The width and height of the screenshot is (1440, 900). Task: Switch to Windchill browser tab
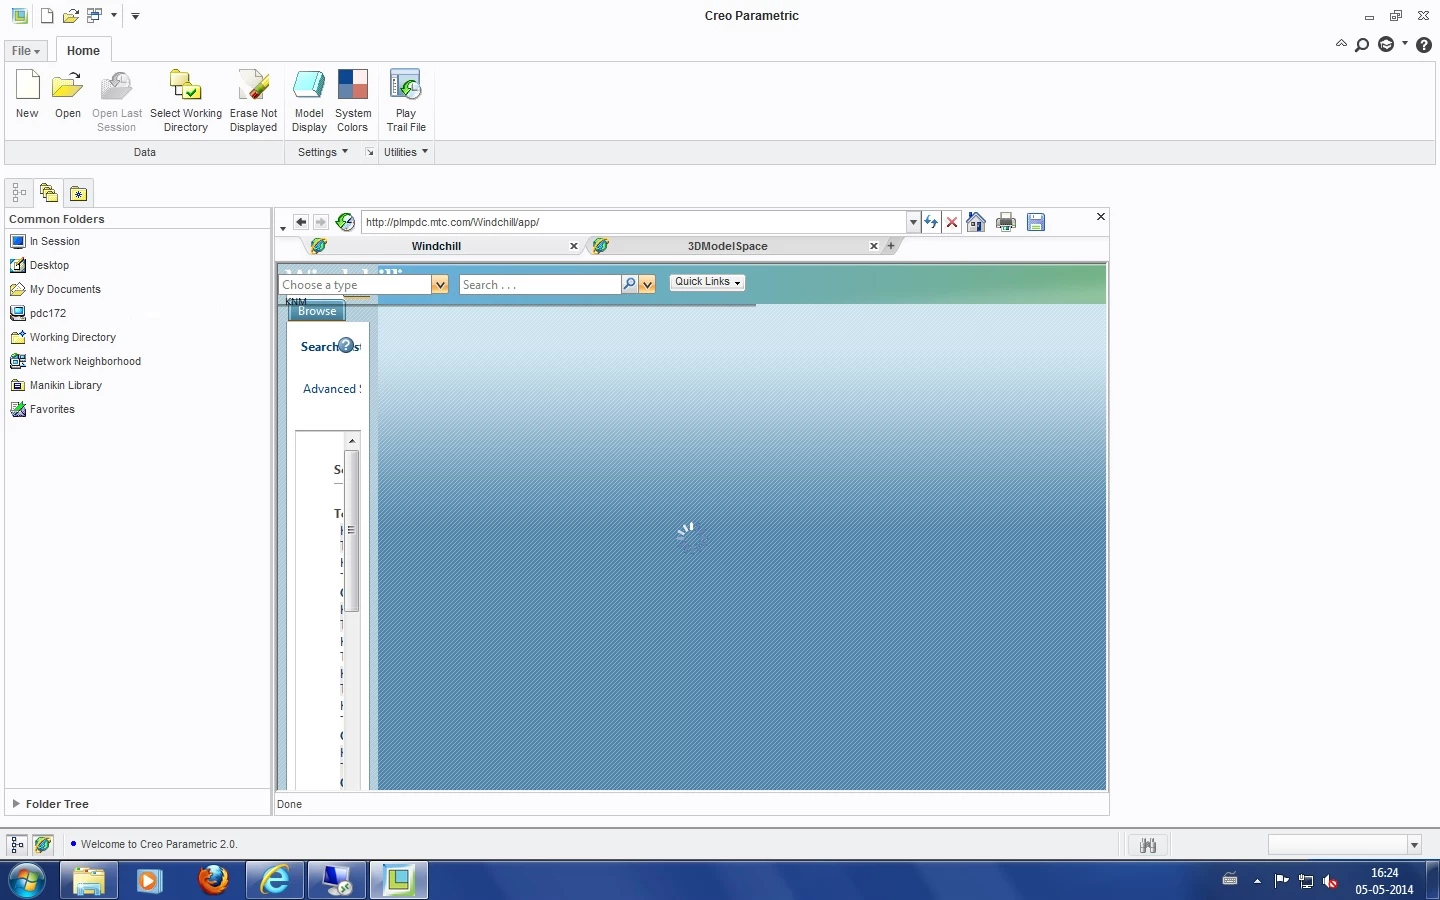pyautogui.click(x=436, y=246)
